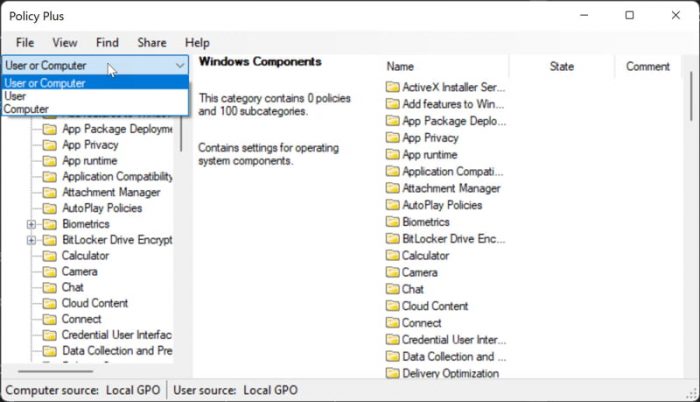Select the Cloud Content folder icon in list

pos(392,306)
